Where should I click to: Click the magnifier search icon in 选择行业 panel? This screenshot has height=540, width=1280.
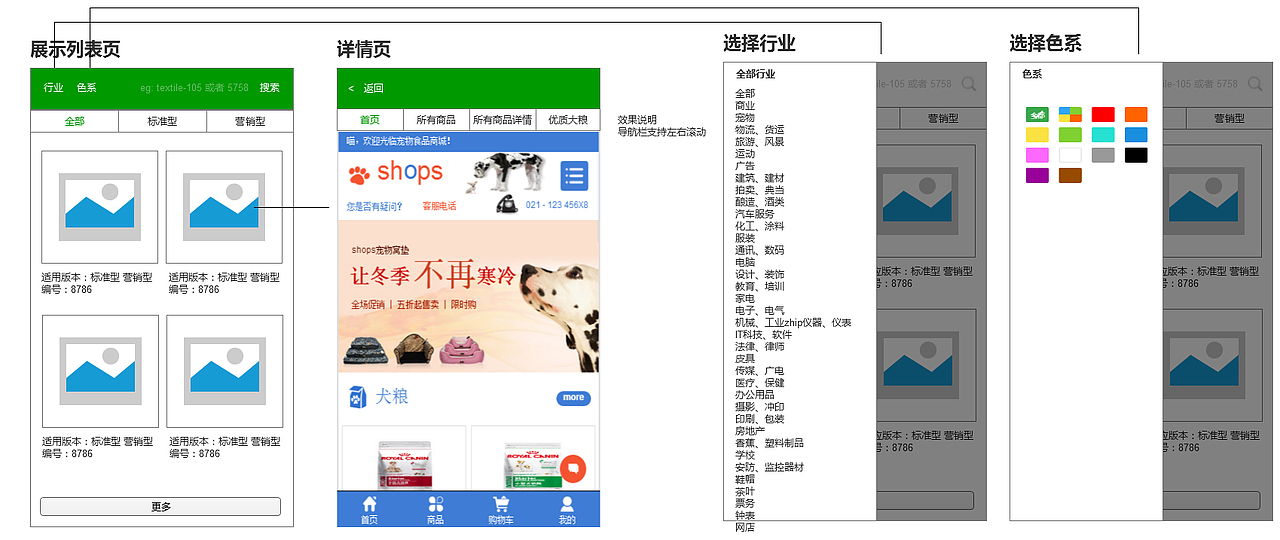click(968, 85)
